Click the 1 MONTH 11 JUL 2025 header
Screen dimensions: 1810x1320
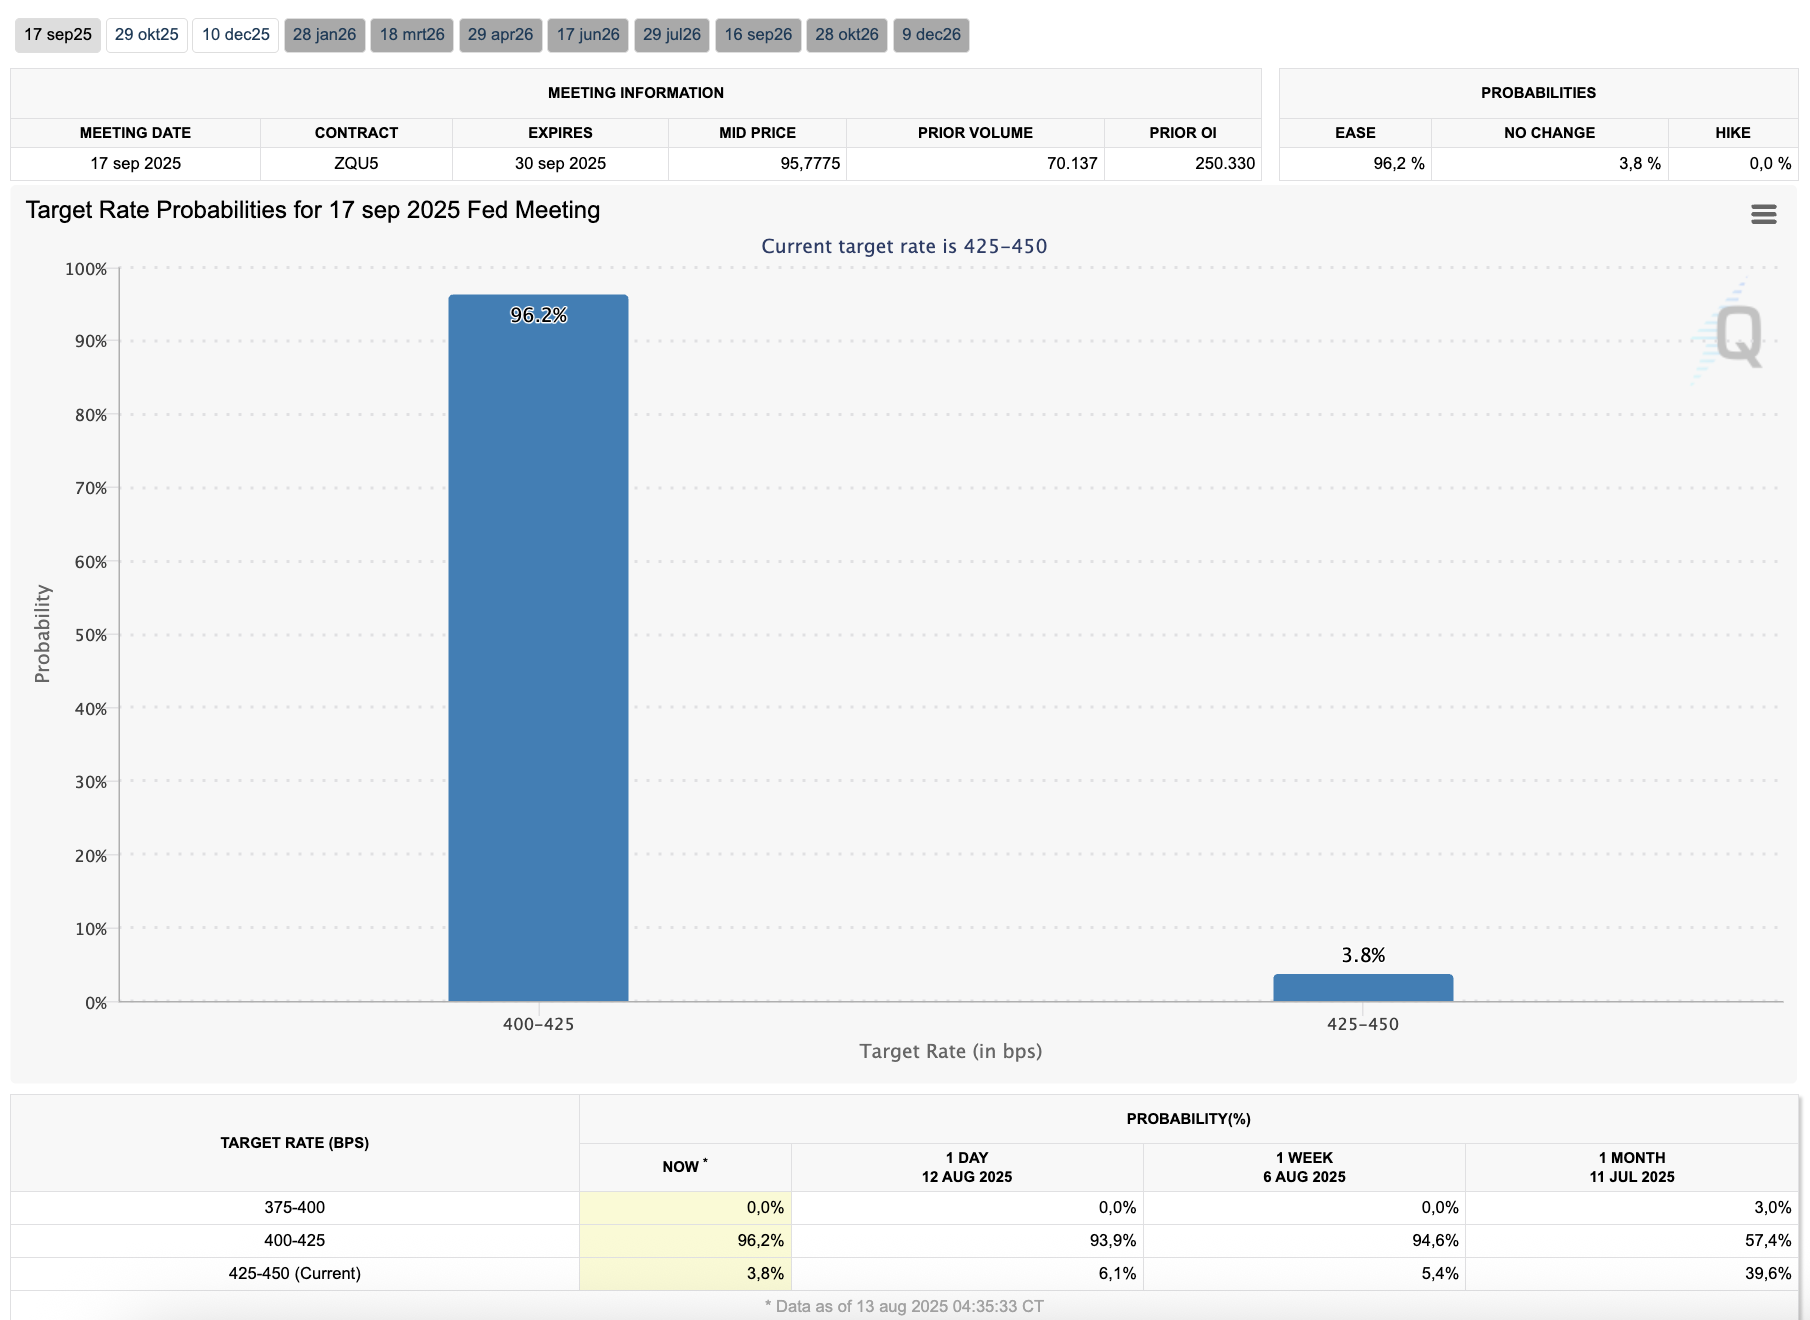1631,1167
